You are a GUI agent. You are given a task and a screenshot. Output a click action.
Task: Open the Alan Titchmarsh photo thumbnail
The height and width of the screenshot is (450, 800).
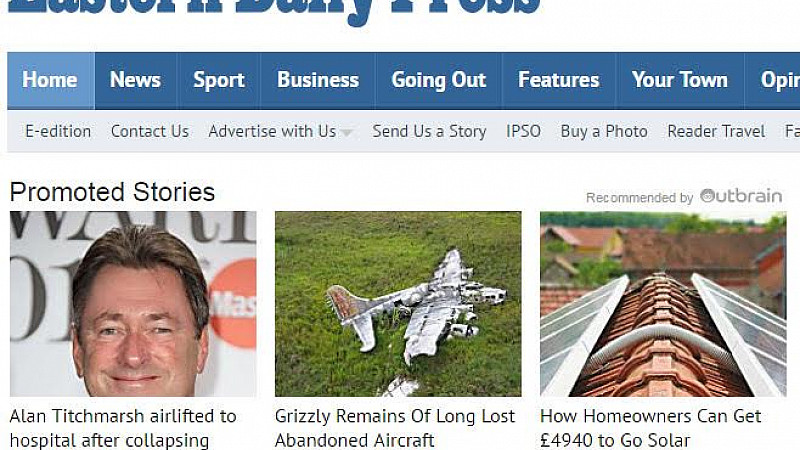tap(133, 304)
